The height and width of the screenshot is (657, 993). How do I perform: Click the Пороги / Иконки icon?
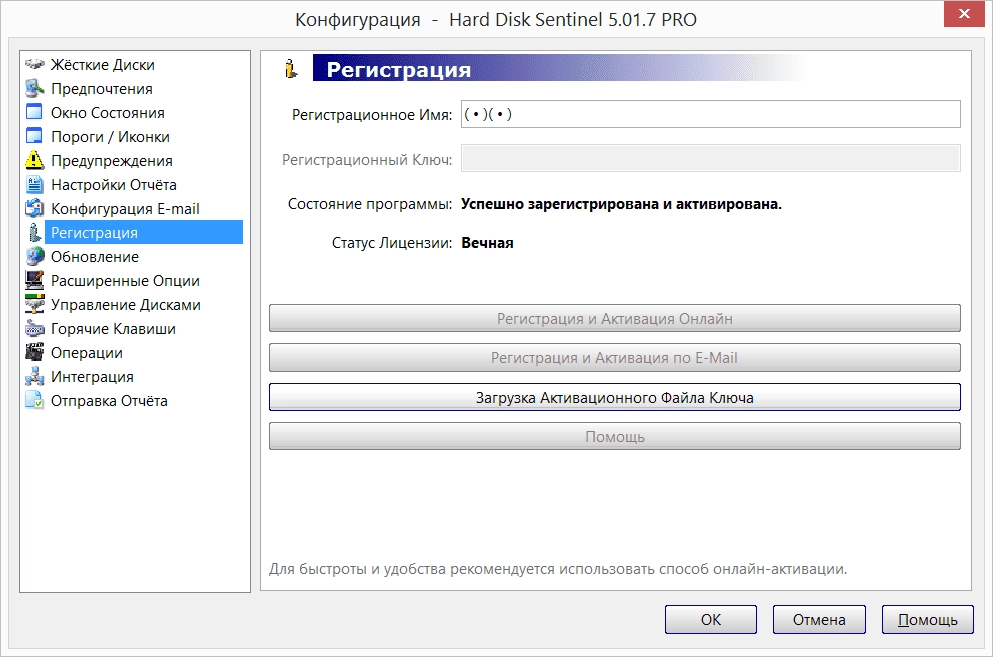pyautogui.click(x=34, y=136)
